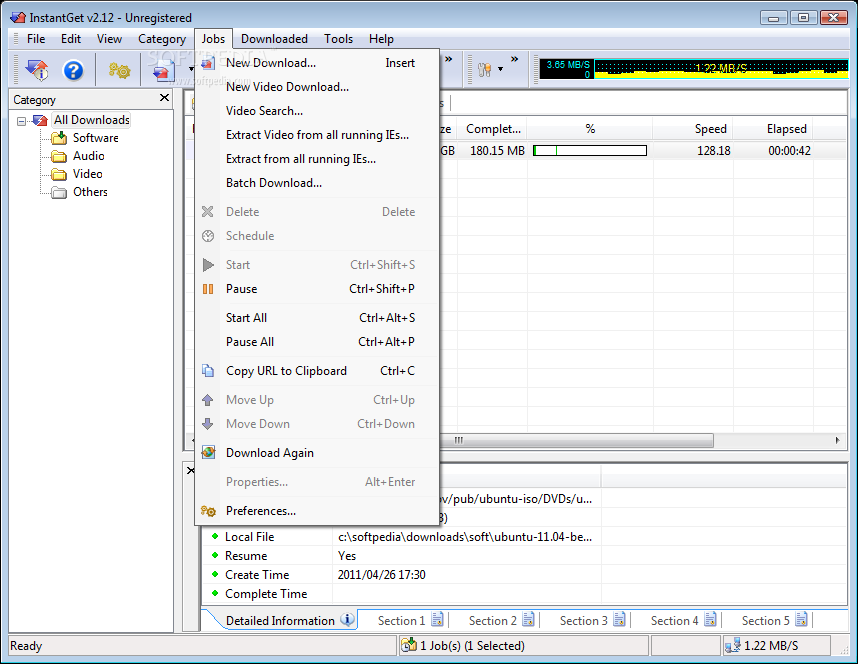
Task: Select All Downloads in category tree
Action: [91, 120]
